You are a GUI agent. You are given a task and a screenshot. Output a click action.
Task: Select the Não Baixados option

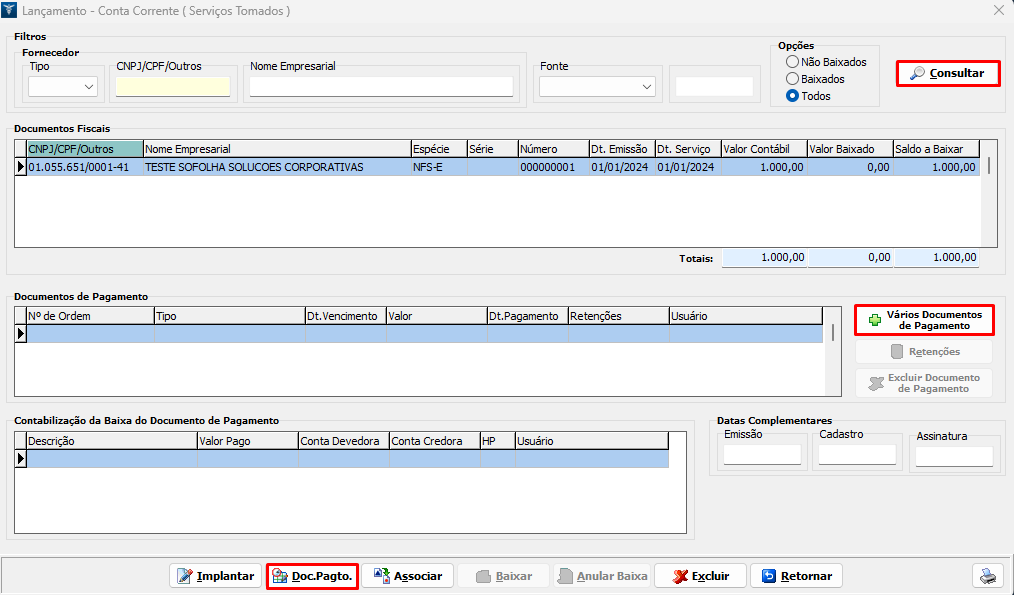pyautogui.click(x=793, y=62)
